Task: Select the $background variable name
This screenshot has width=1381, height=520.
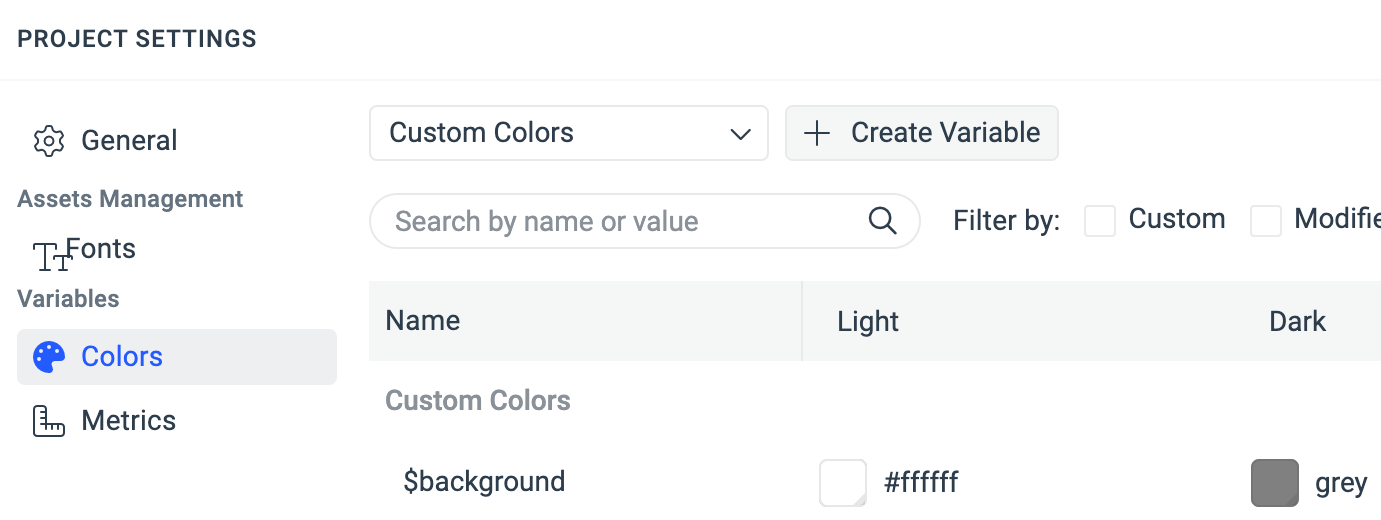Action: coord(484,482)
